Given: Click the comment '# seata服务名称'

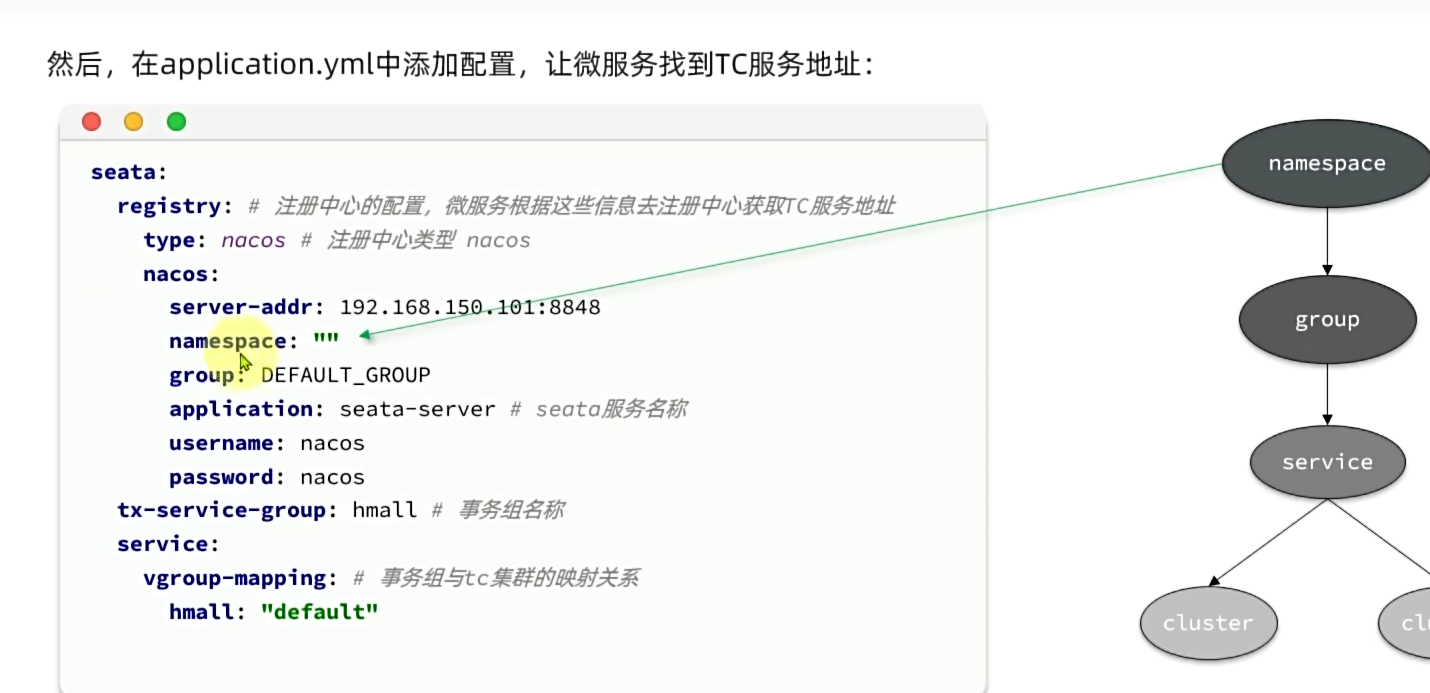Looking at the screenshot, I should (x=597, y=409).
